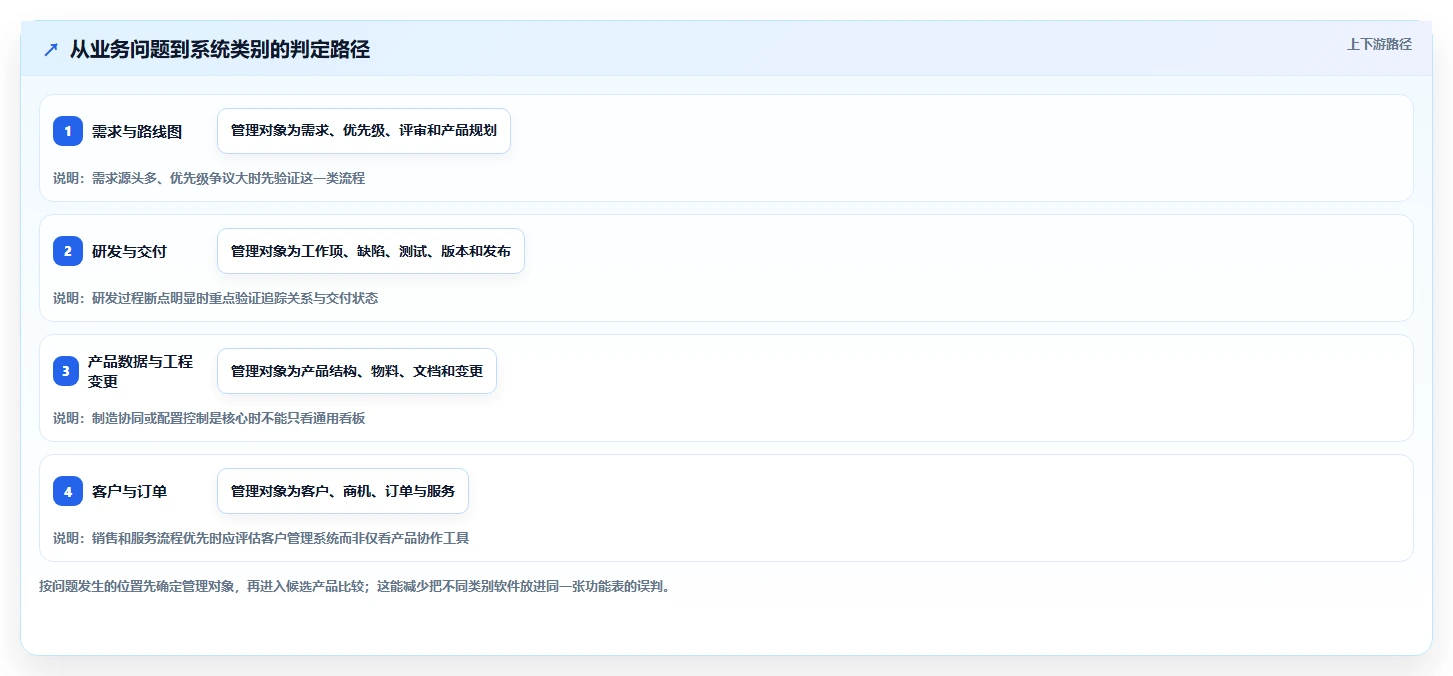Image resolution: width=1453 pixels, height=676 pixels.
Task: Select step number 1 badge
Action: coord(68,131)
